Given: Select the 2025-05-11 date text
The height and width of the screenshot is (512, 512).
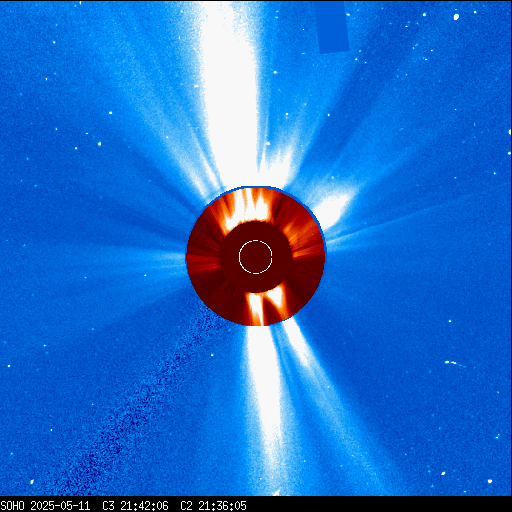Looking at the screenshot, I should tap(60, 506).
